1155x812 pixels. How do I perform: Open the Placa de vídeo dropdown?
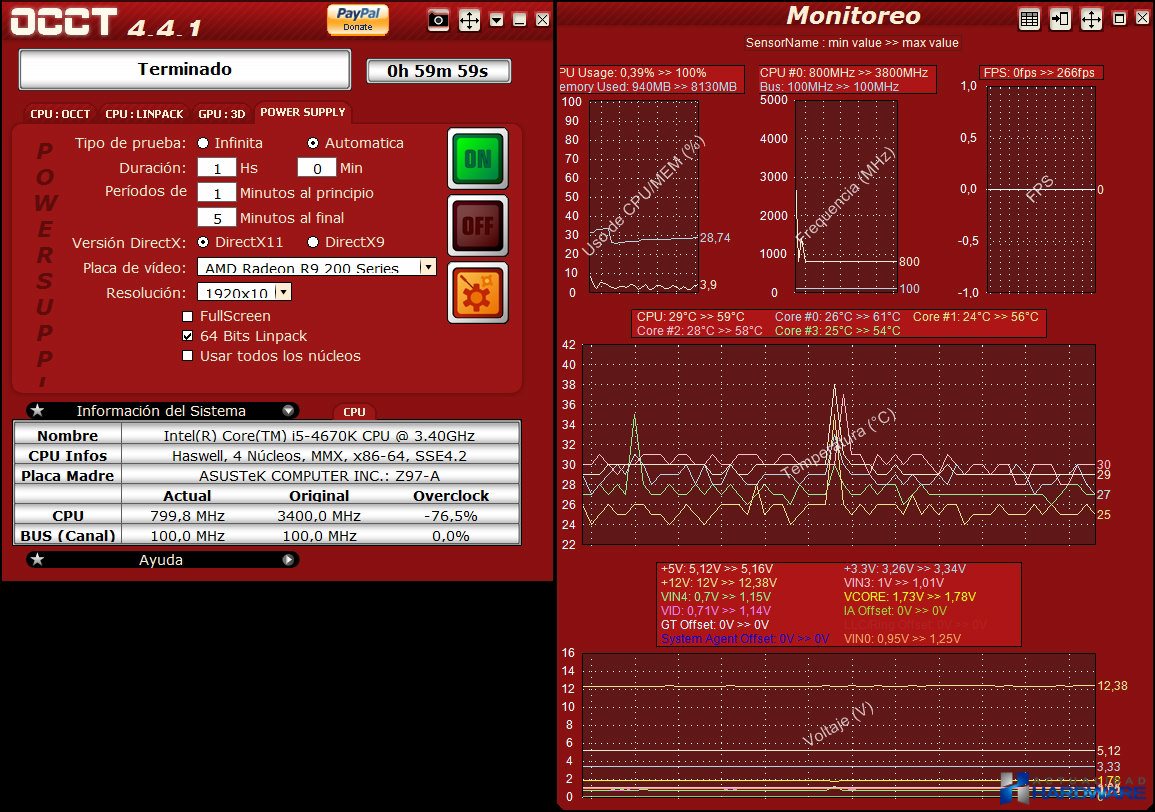[x=427, y=267]
